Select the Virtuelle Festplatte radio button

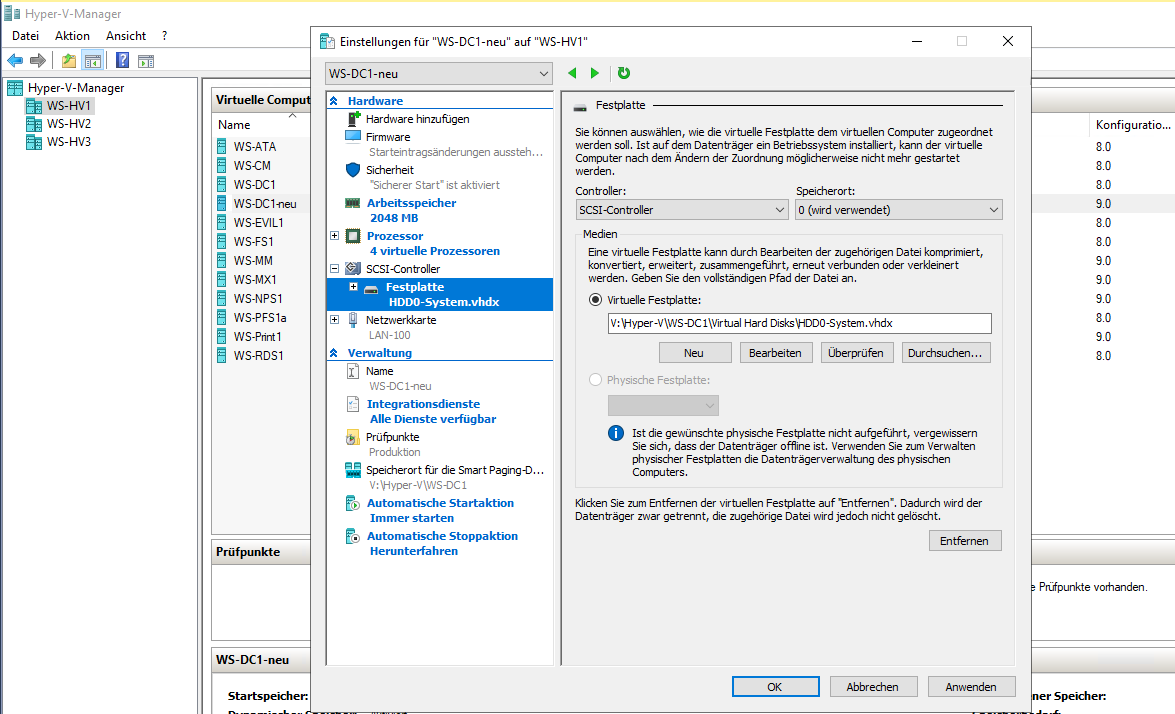coord(596,300)
